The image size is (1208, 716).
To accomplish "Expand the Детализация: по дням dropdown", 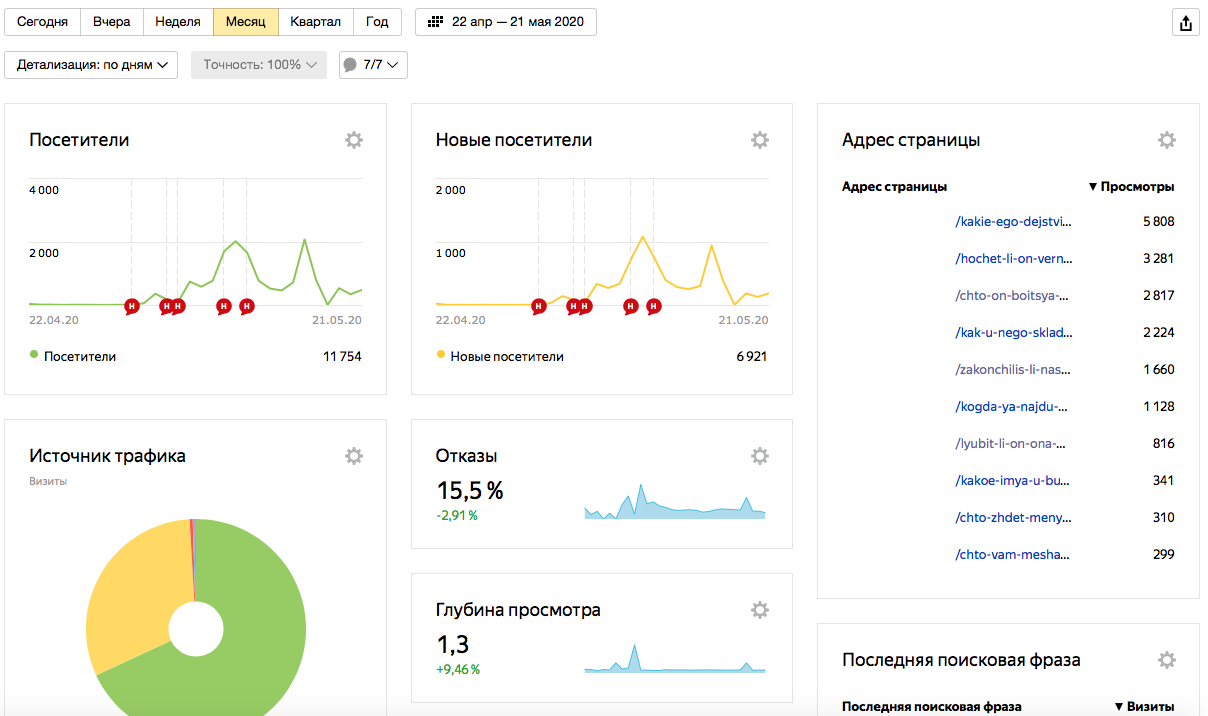I will point(91,65).
